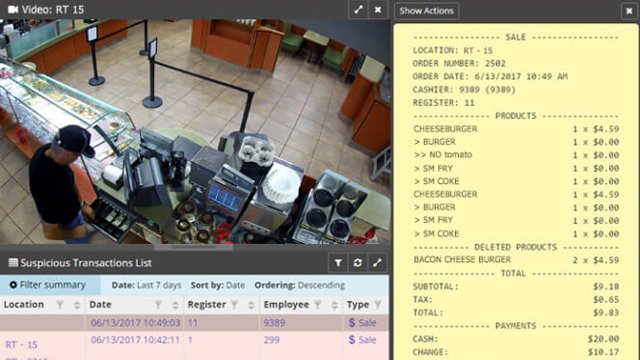Filter the Date column

[x=158, y=305]
